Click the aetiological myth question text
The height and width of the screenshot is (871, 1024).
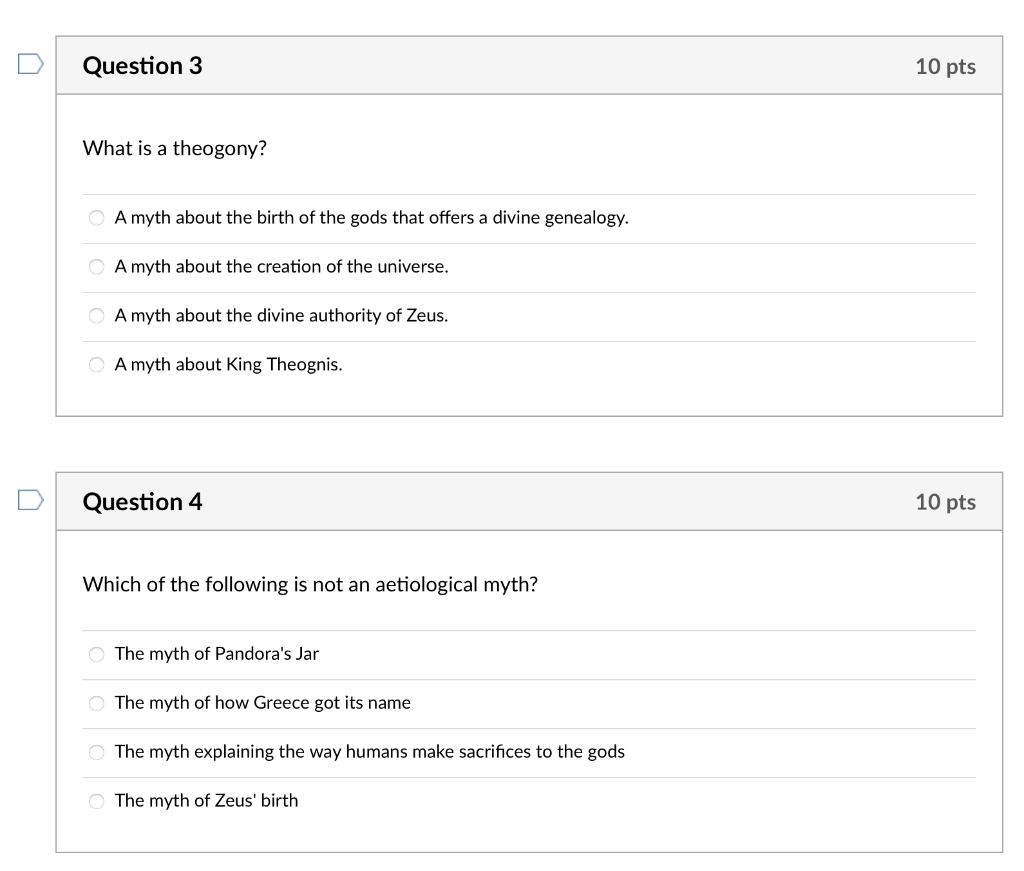(310, 584)
